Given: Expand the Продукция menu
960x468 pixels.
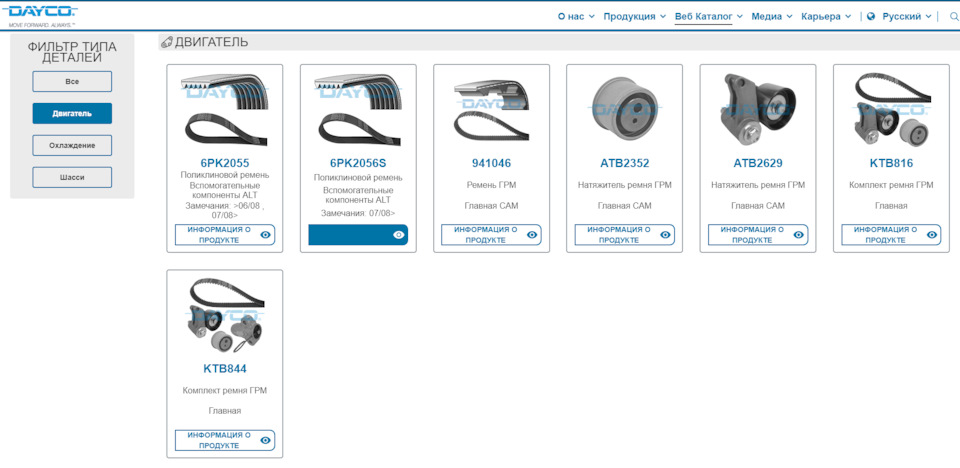Looking at the screenshot, I should click(x=635, y=17).
